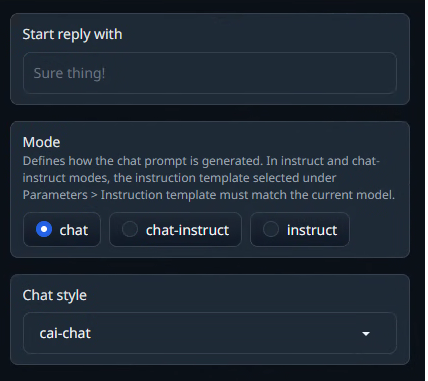This screenshot has width=428, height=381.
Task: Click the 'chat-instruct' option label text
Action: tap(187, 230)
